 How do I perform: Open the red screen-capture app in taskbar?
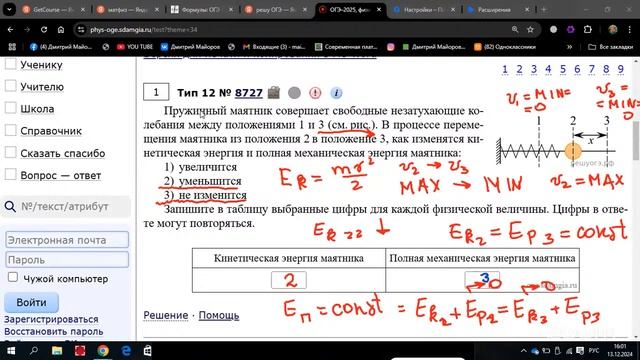80,351
